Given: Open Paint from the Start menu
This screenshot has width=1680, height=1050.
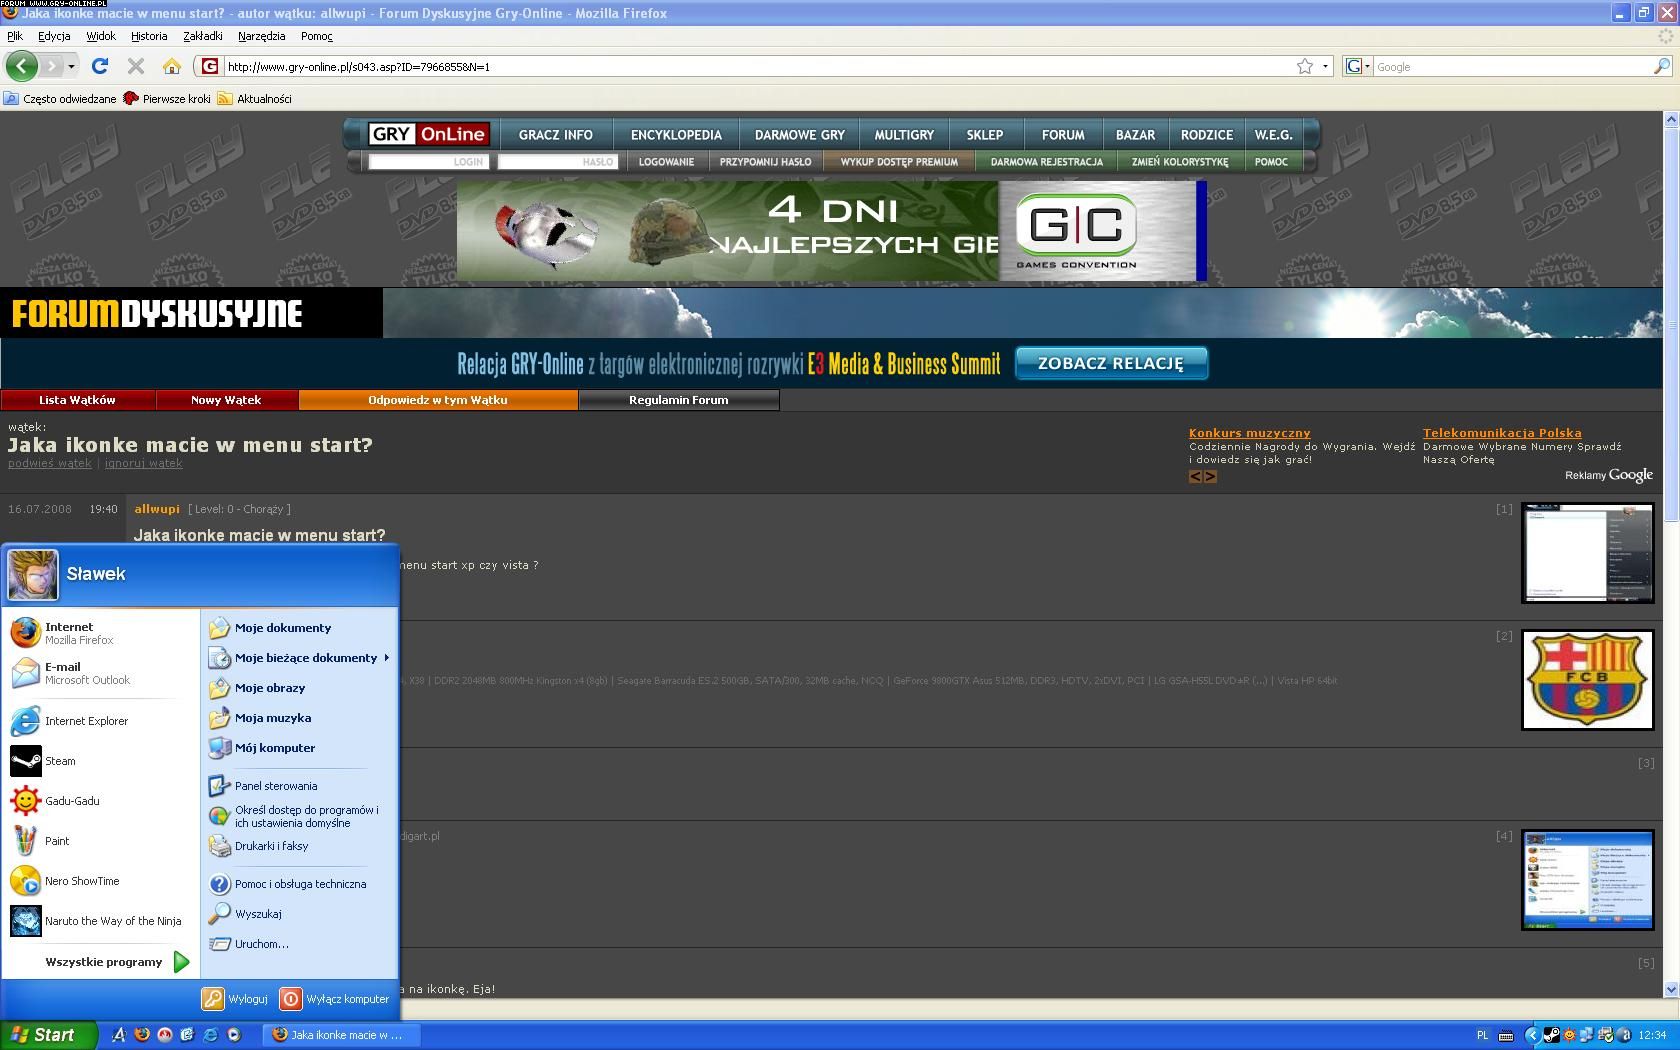Looking at the screenshot, I should [57, 841].
